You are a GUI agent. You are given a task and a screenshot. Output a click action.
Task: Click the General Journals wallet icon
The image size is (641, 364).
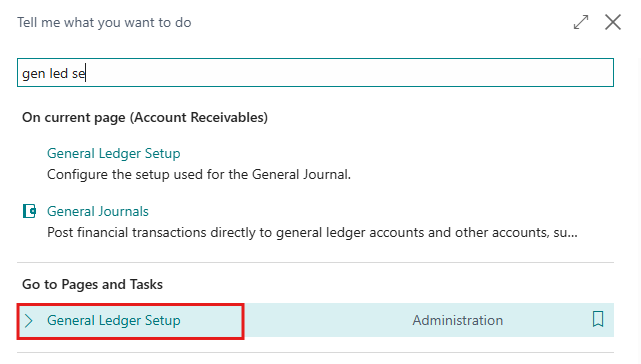(x=29, y=211)
